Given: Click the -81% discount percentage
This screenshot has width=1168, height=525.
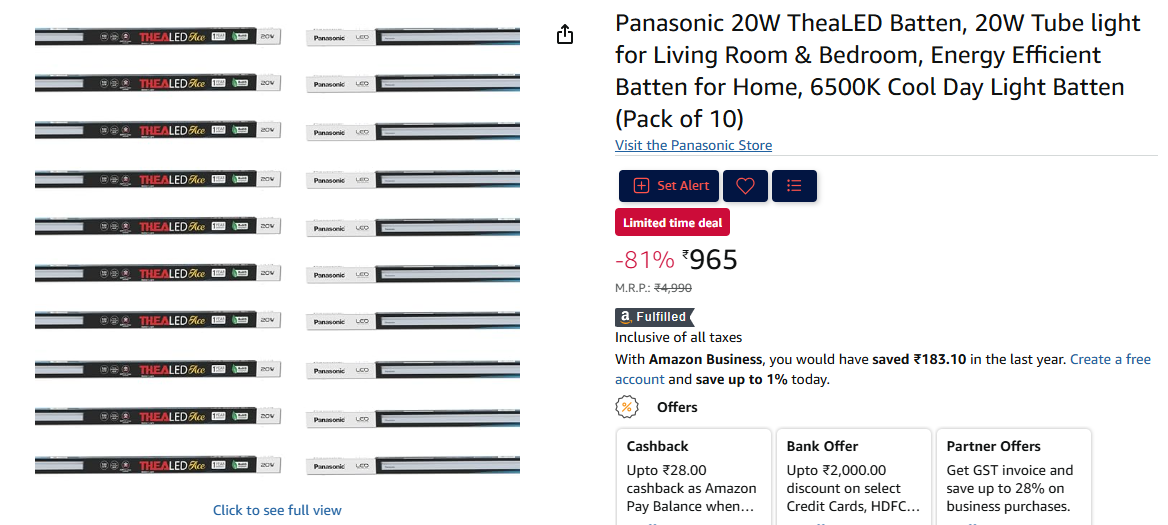Looking at the screenshot, I should click(644, 260).
